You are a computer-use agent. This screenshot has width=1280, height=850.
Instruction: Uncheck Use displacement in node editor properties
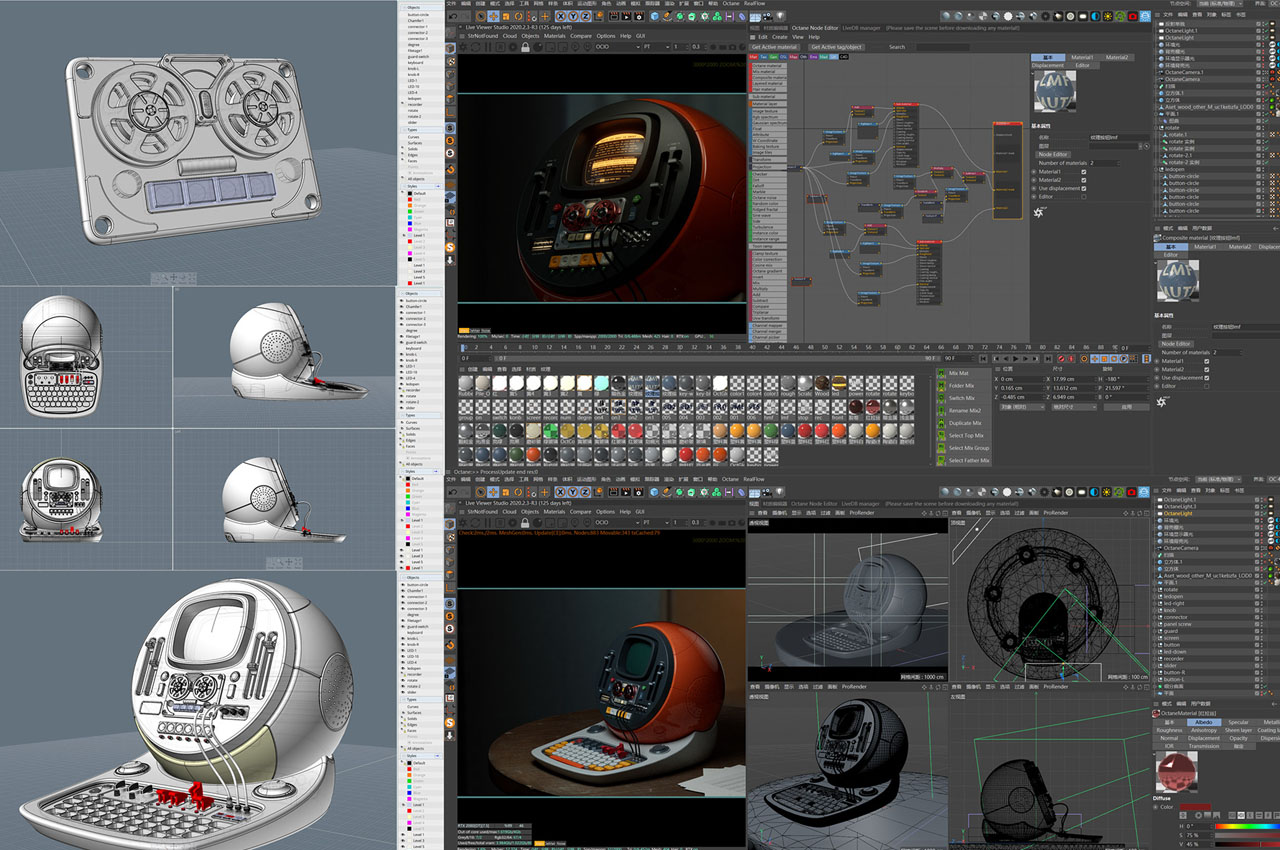coord(1084,188)
